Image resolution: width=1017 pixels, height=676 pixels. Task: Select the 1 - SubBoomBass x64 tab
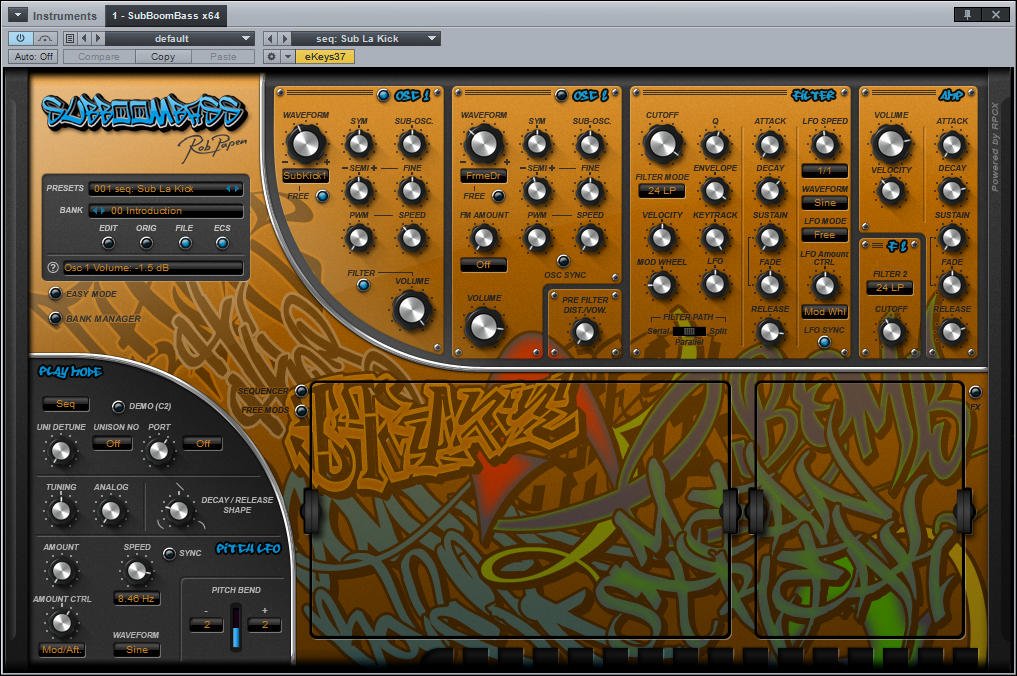166,15
